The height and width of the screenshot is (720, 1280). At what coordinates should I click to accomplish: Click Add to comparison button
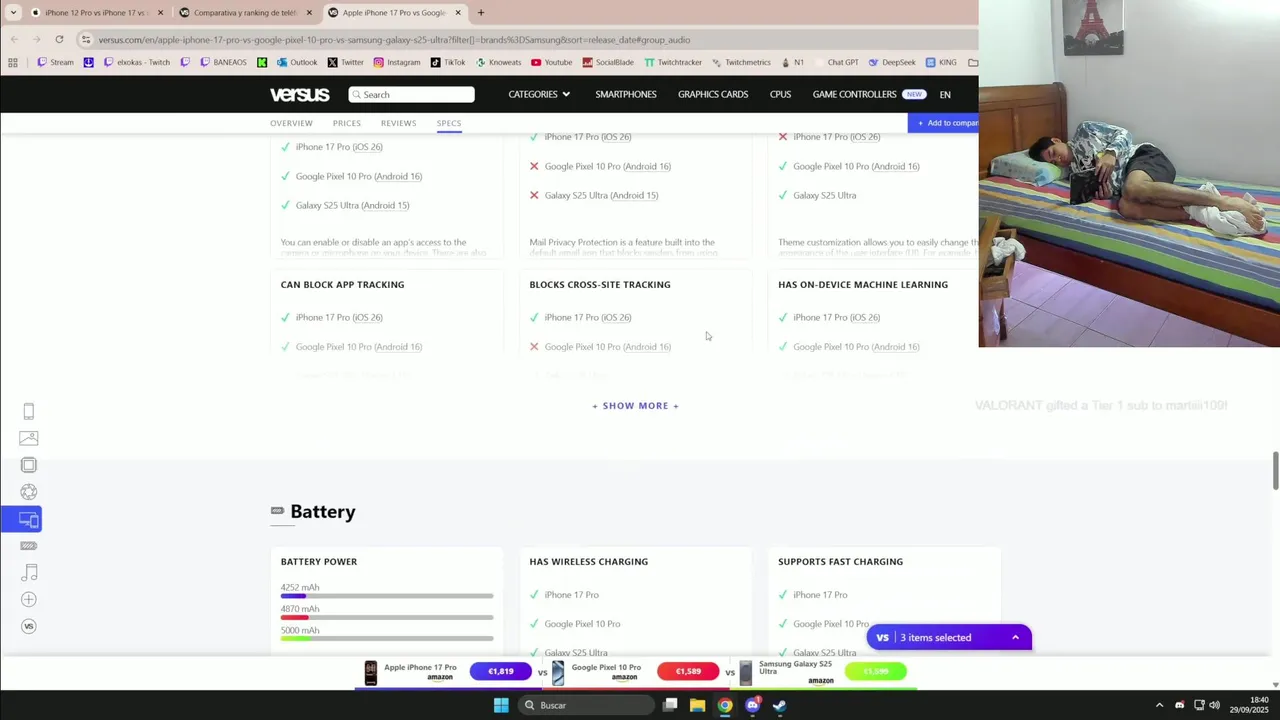pyautogui.click(x=943, y=123)
